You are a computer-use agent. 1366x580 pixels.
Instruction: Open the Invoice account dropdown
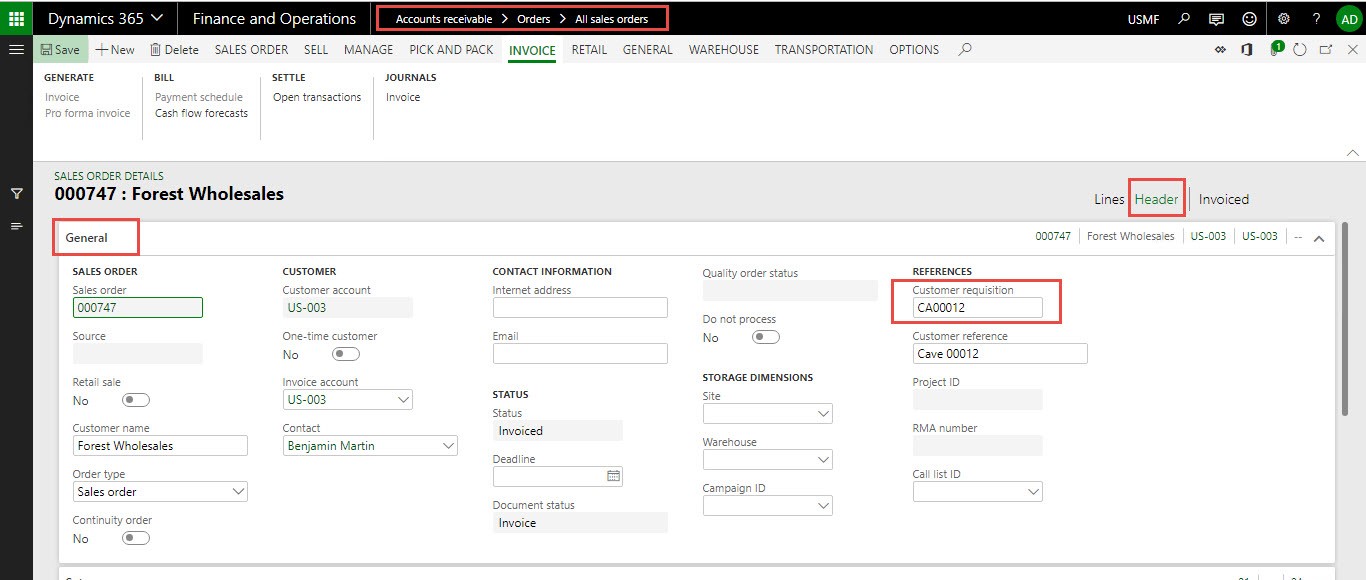click(403, 399)
